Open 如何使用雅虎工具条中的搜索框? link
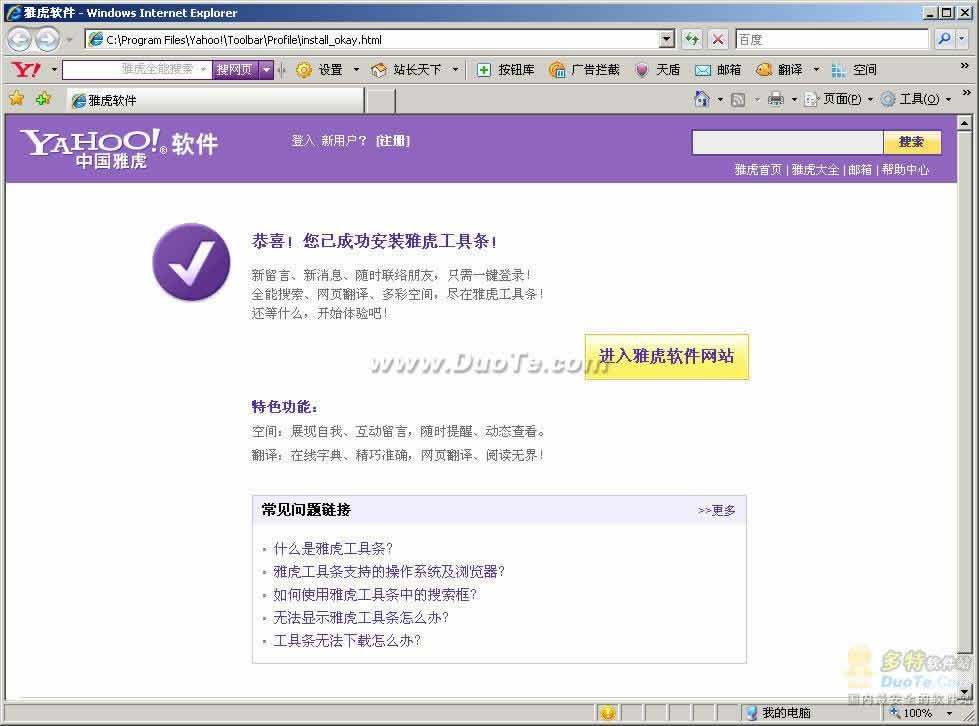 tap(375, 595)
